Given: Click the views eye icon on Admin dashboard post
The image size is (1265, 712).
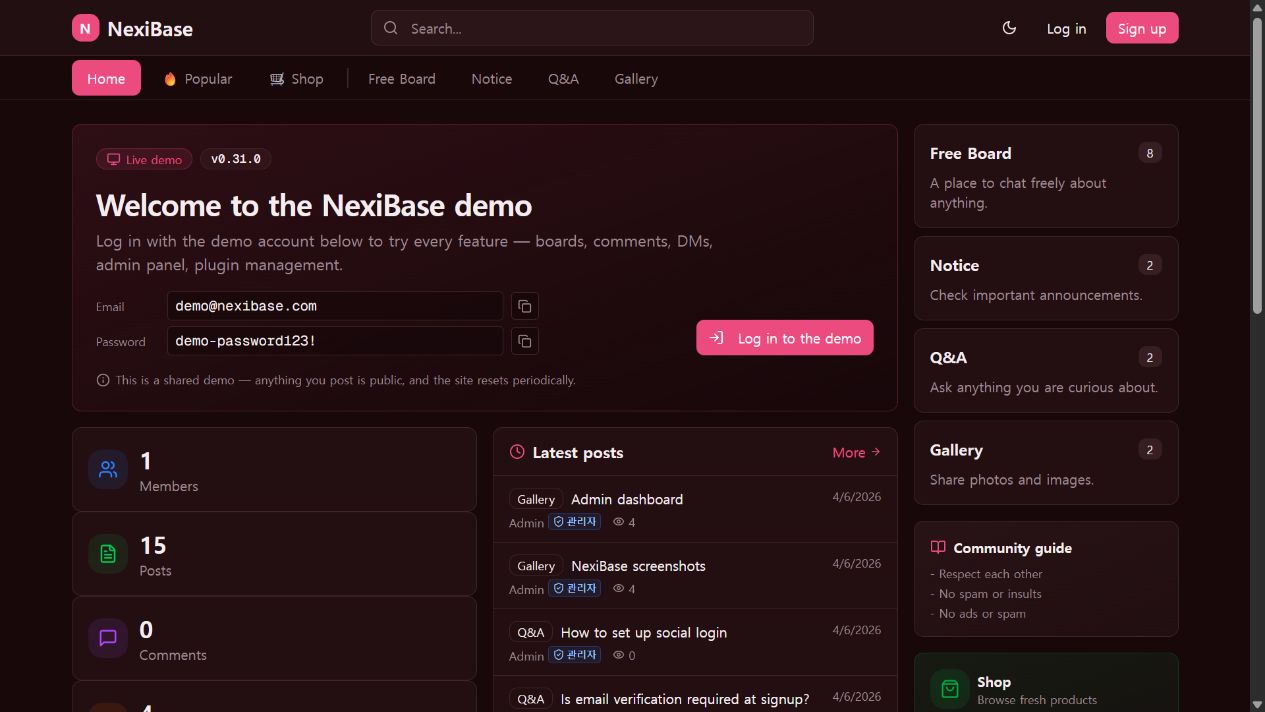Looking at the screenshot, I should pyautogui.click(x=618, y=522).
